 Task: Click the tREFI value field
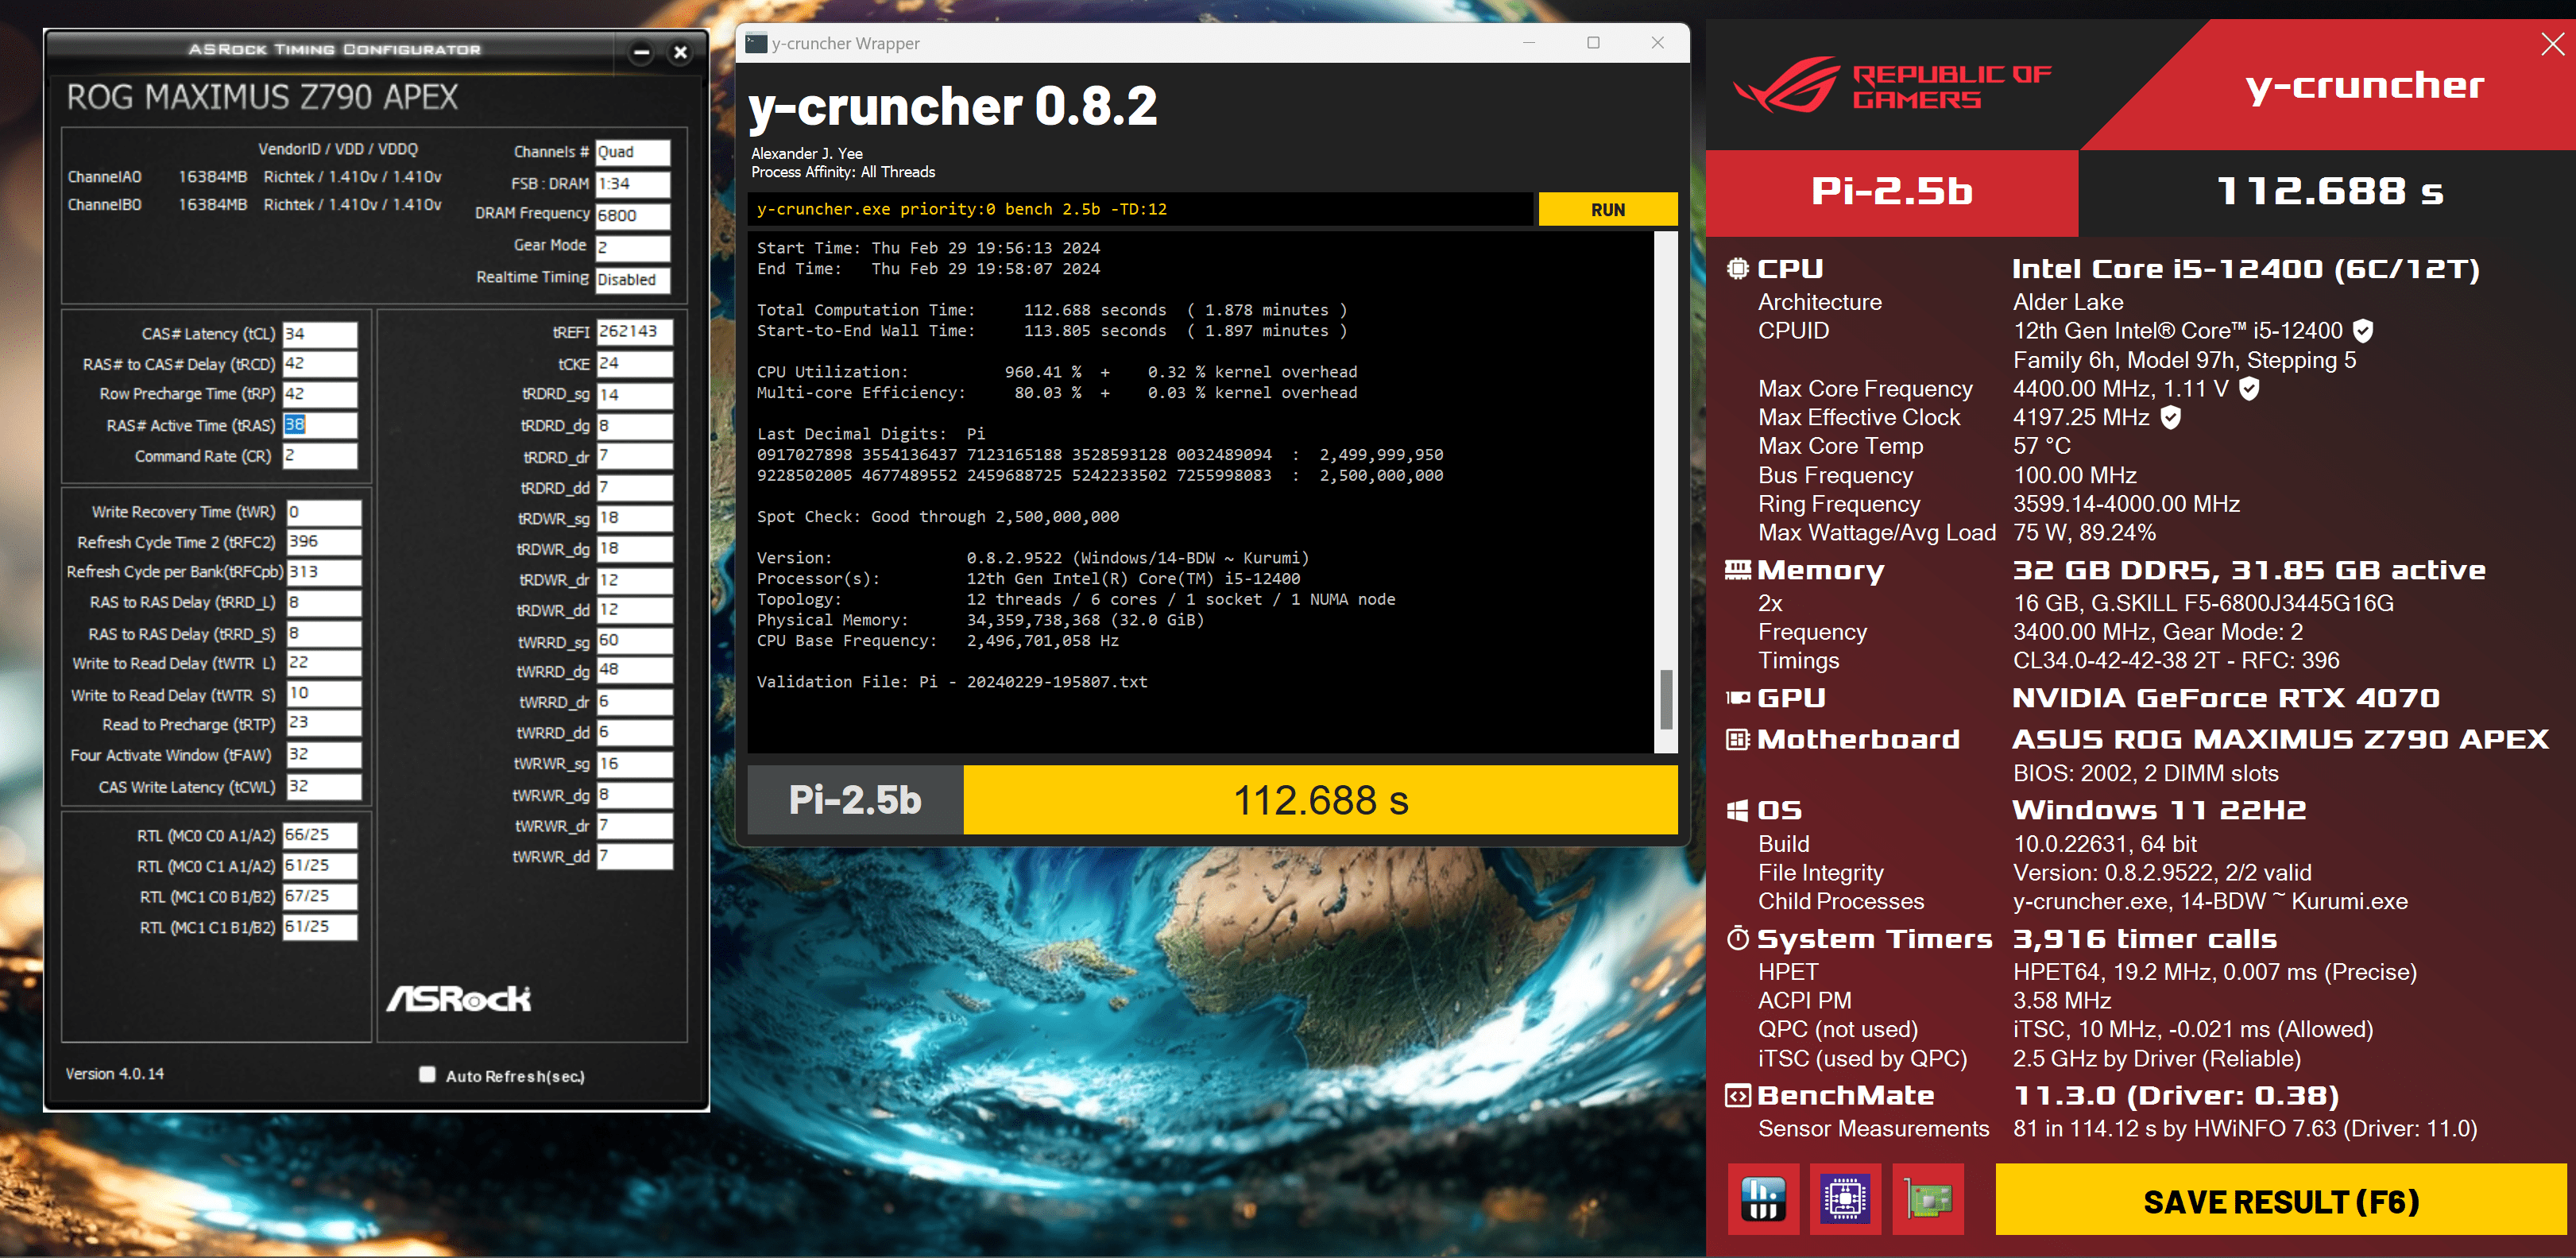click(x=634, y=331)
